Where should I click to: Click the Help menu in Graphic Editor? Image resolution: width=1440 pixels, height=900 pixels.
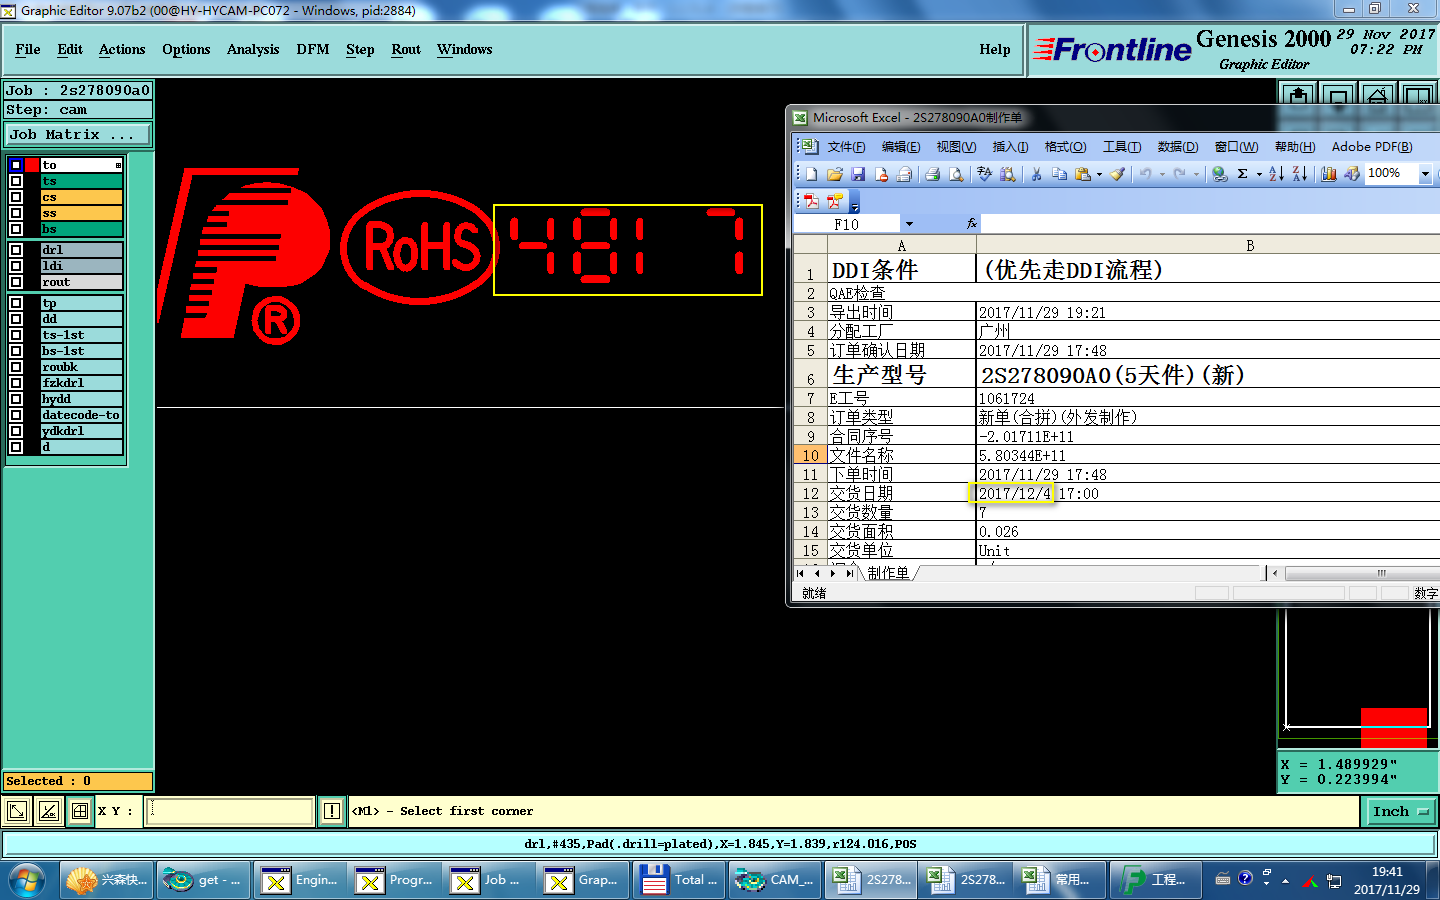coord(995,49)
